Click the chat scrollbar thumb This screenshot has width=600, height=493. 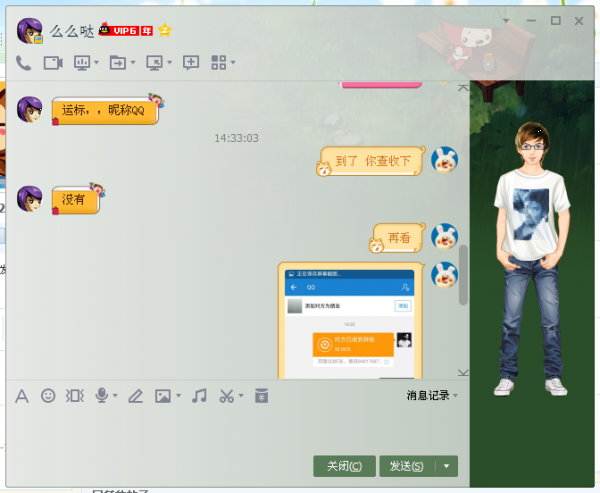[x=463, y=275]
